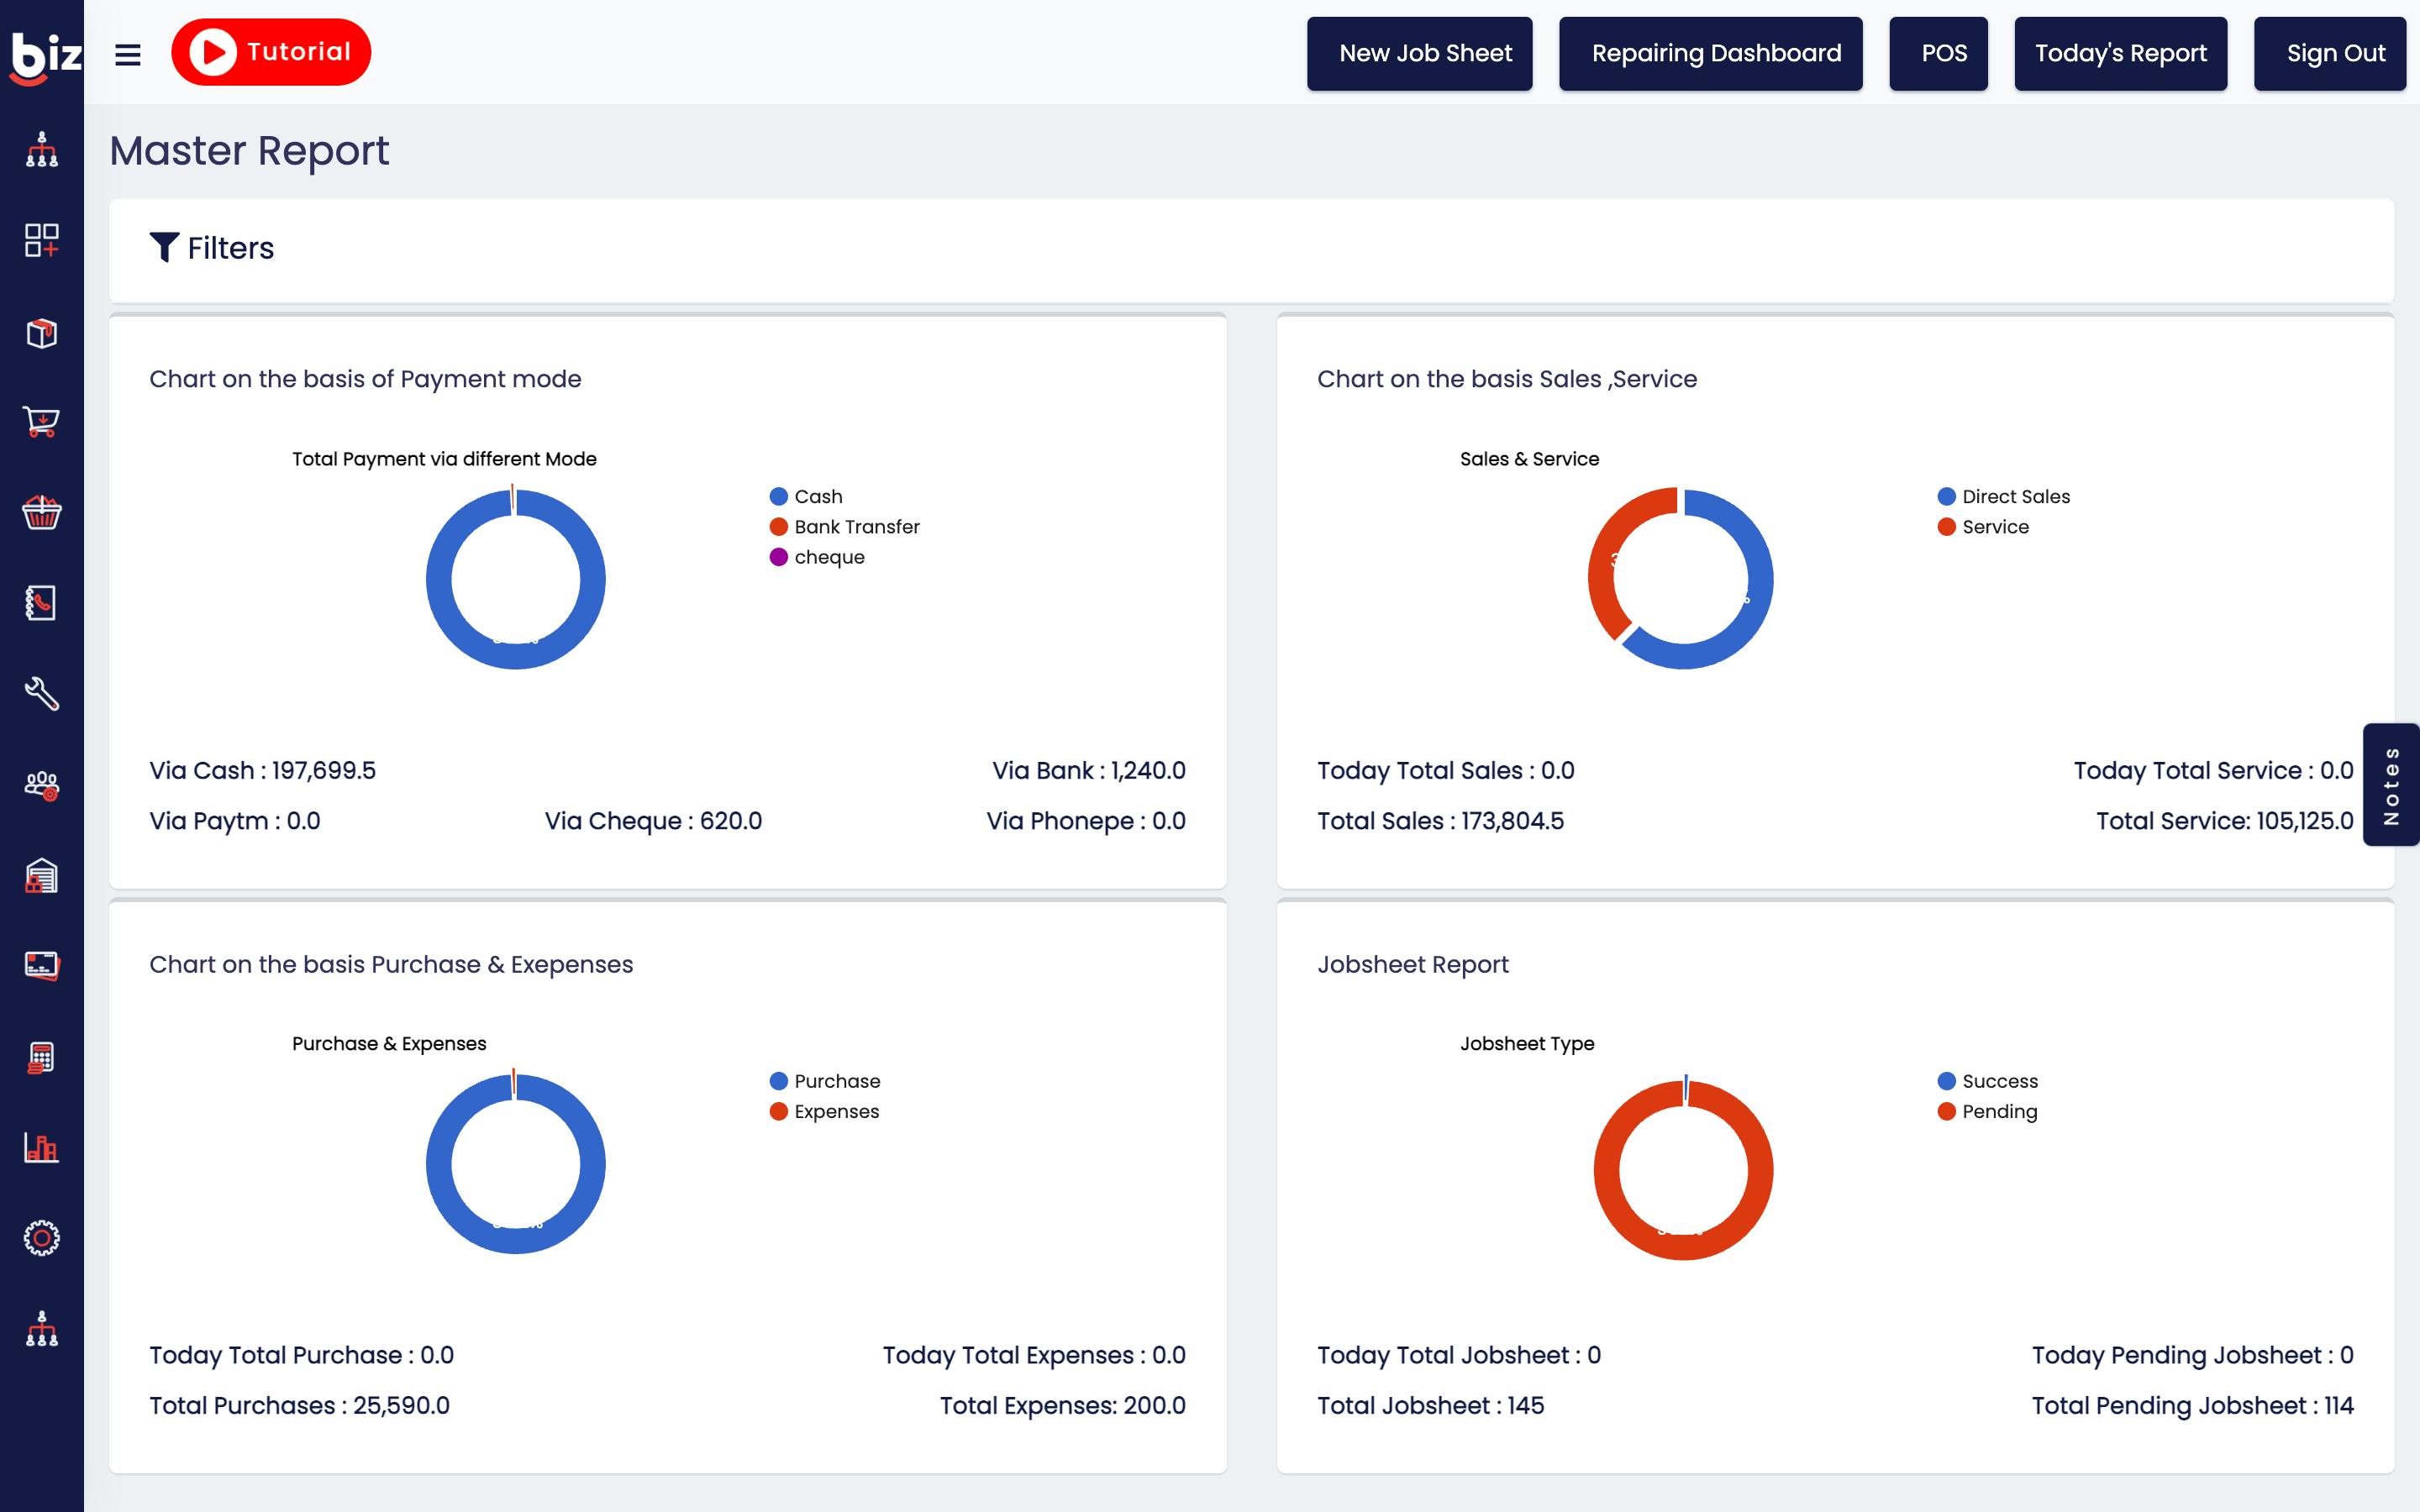Click the funnel Filters icon
2420x1512 pixels.
(x=164, y=247)
